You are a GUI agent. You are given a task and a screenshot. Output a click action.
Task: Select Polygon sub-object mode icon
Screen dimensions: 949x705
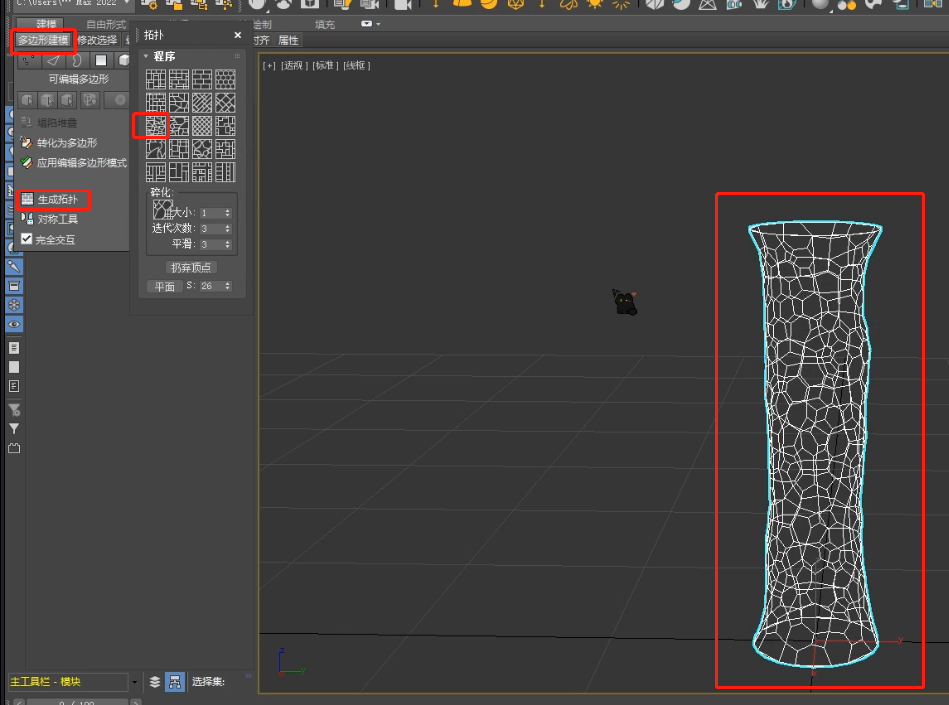pos(101,61)
